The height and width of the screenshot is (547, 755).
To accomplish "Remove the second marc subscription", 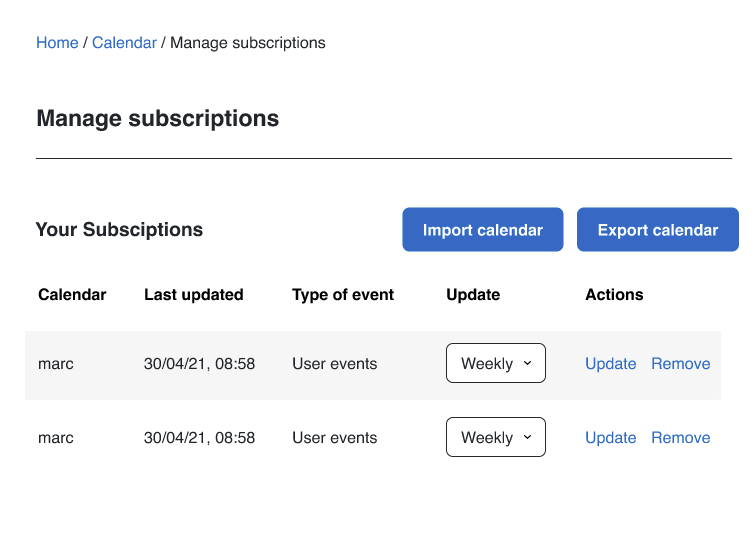I will pyautogui.click(x=680, y=438).
